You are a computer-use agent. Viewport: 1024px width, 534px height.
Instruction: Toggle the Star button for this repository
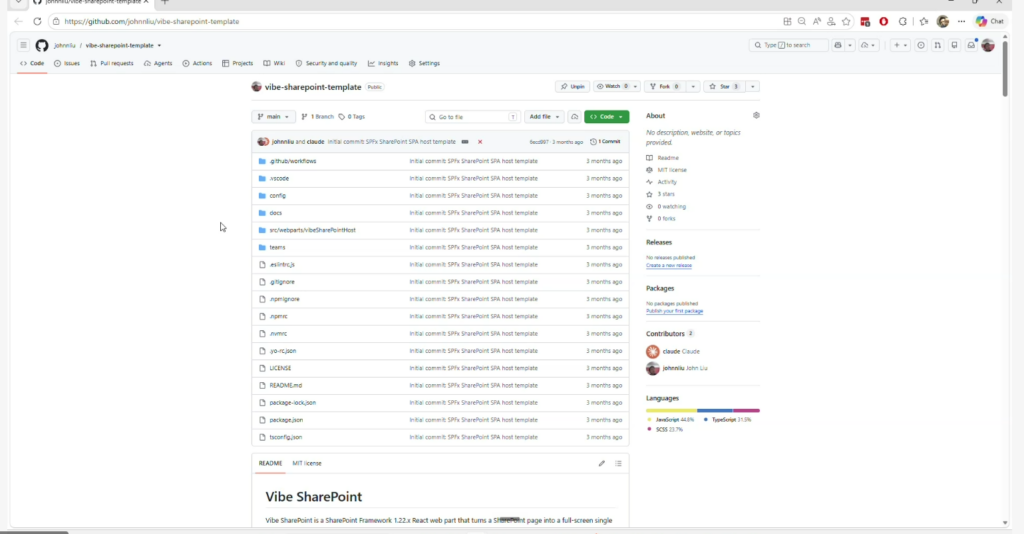[x=724, y=86]
